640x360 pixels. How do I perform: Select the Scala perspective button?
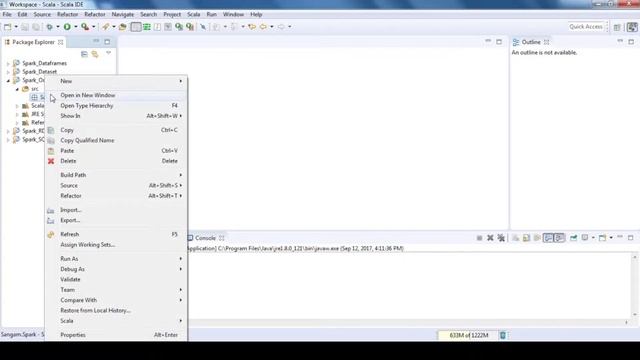click(632, 27)
